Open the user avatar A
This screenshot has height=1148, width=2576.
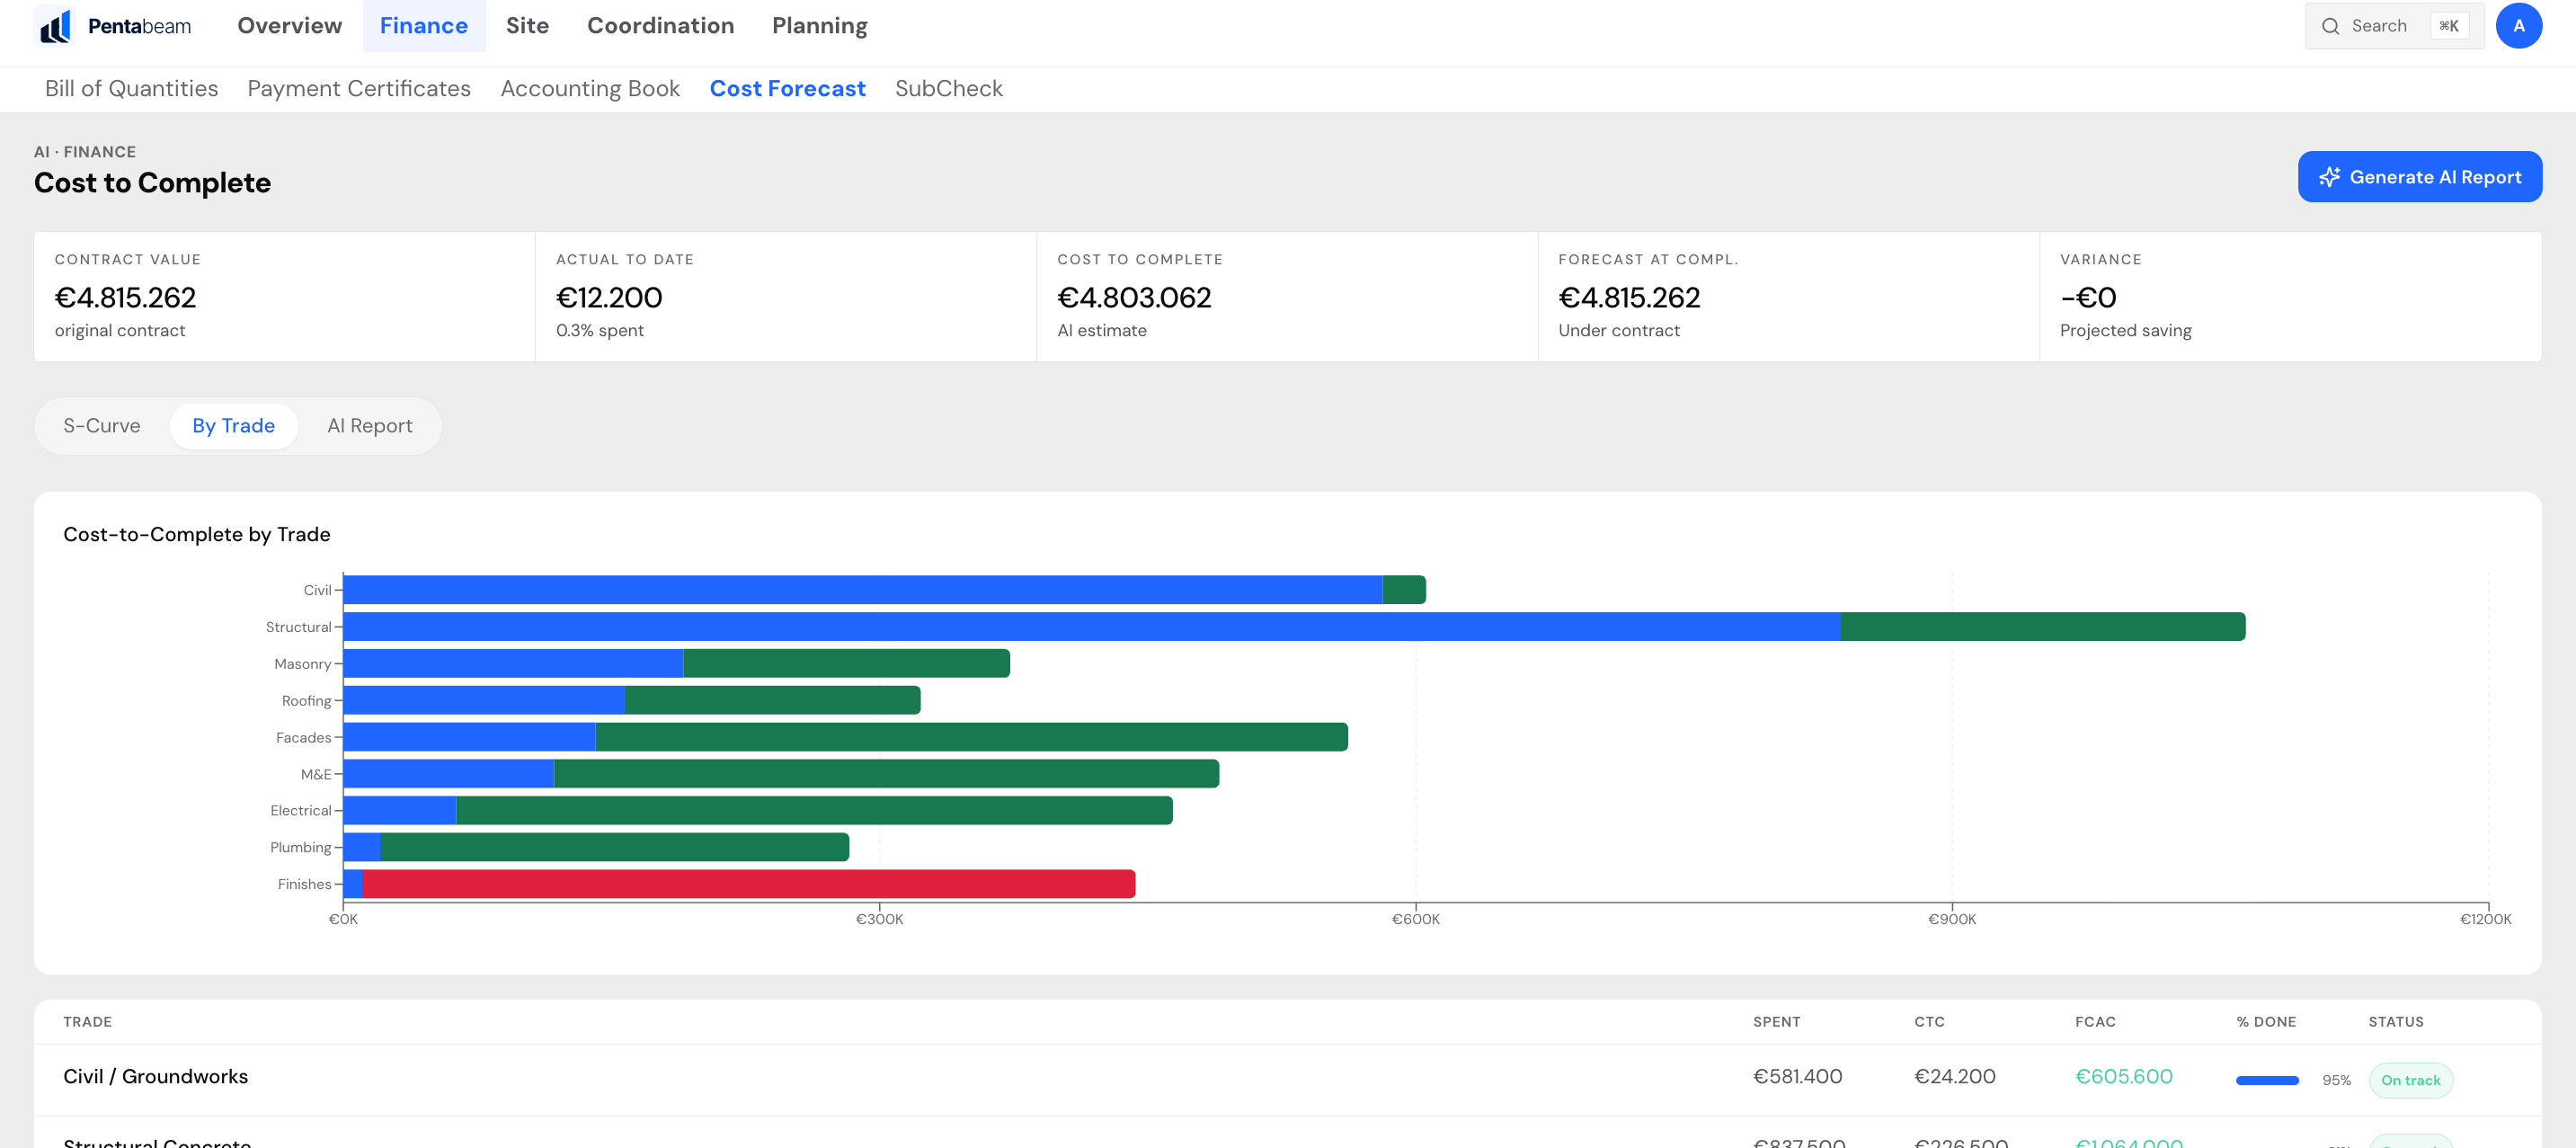point(2518,26)
